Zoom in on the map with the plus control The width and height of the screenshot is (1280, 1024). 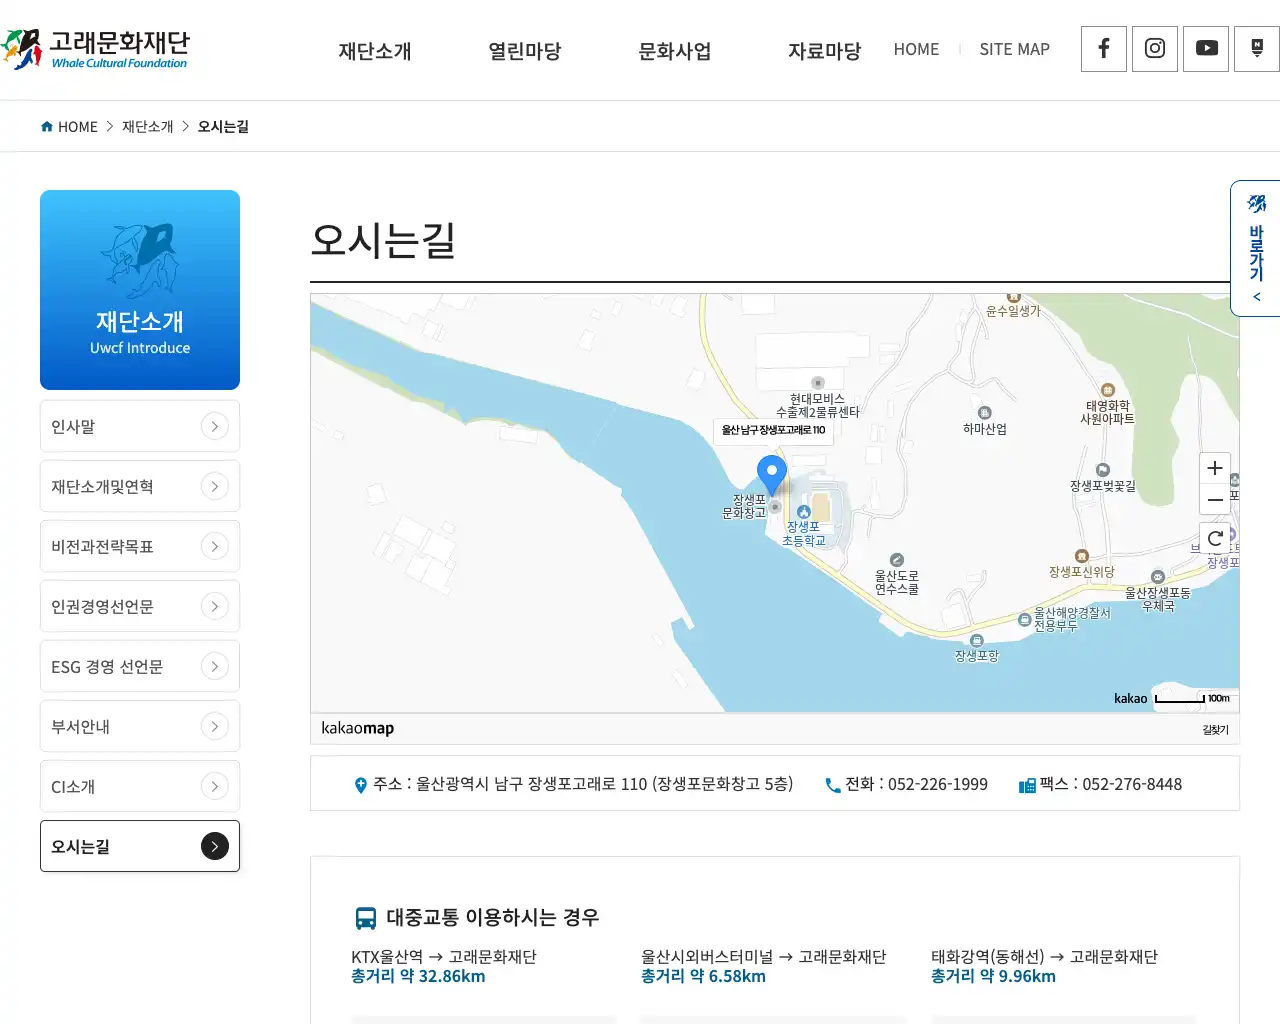point(1215,467)
